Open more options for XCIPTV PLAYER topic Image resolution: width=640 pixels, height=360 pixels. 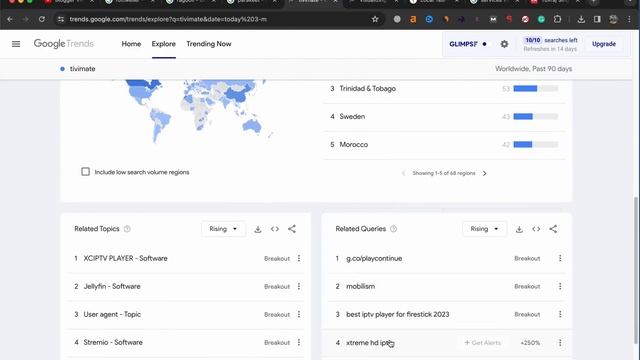(x=299, y=258)
